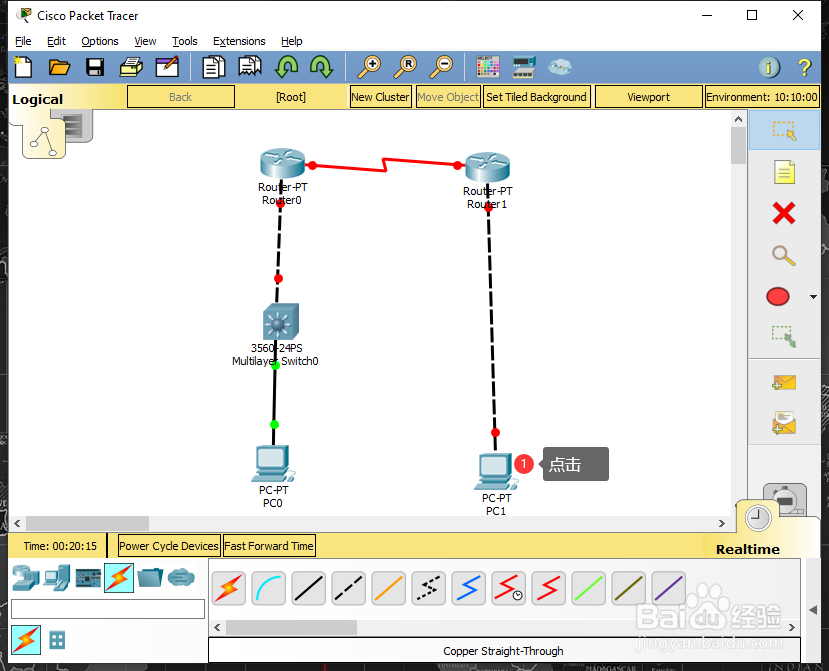Copy selection with the copy icon
829x671 pixels.
click(x=214, y=67)
